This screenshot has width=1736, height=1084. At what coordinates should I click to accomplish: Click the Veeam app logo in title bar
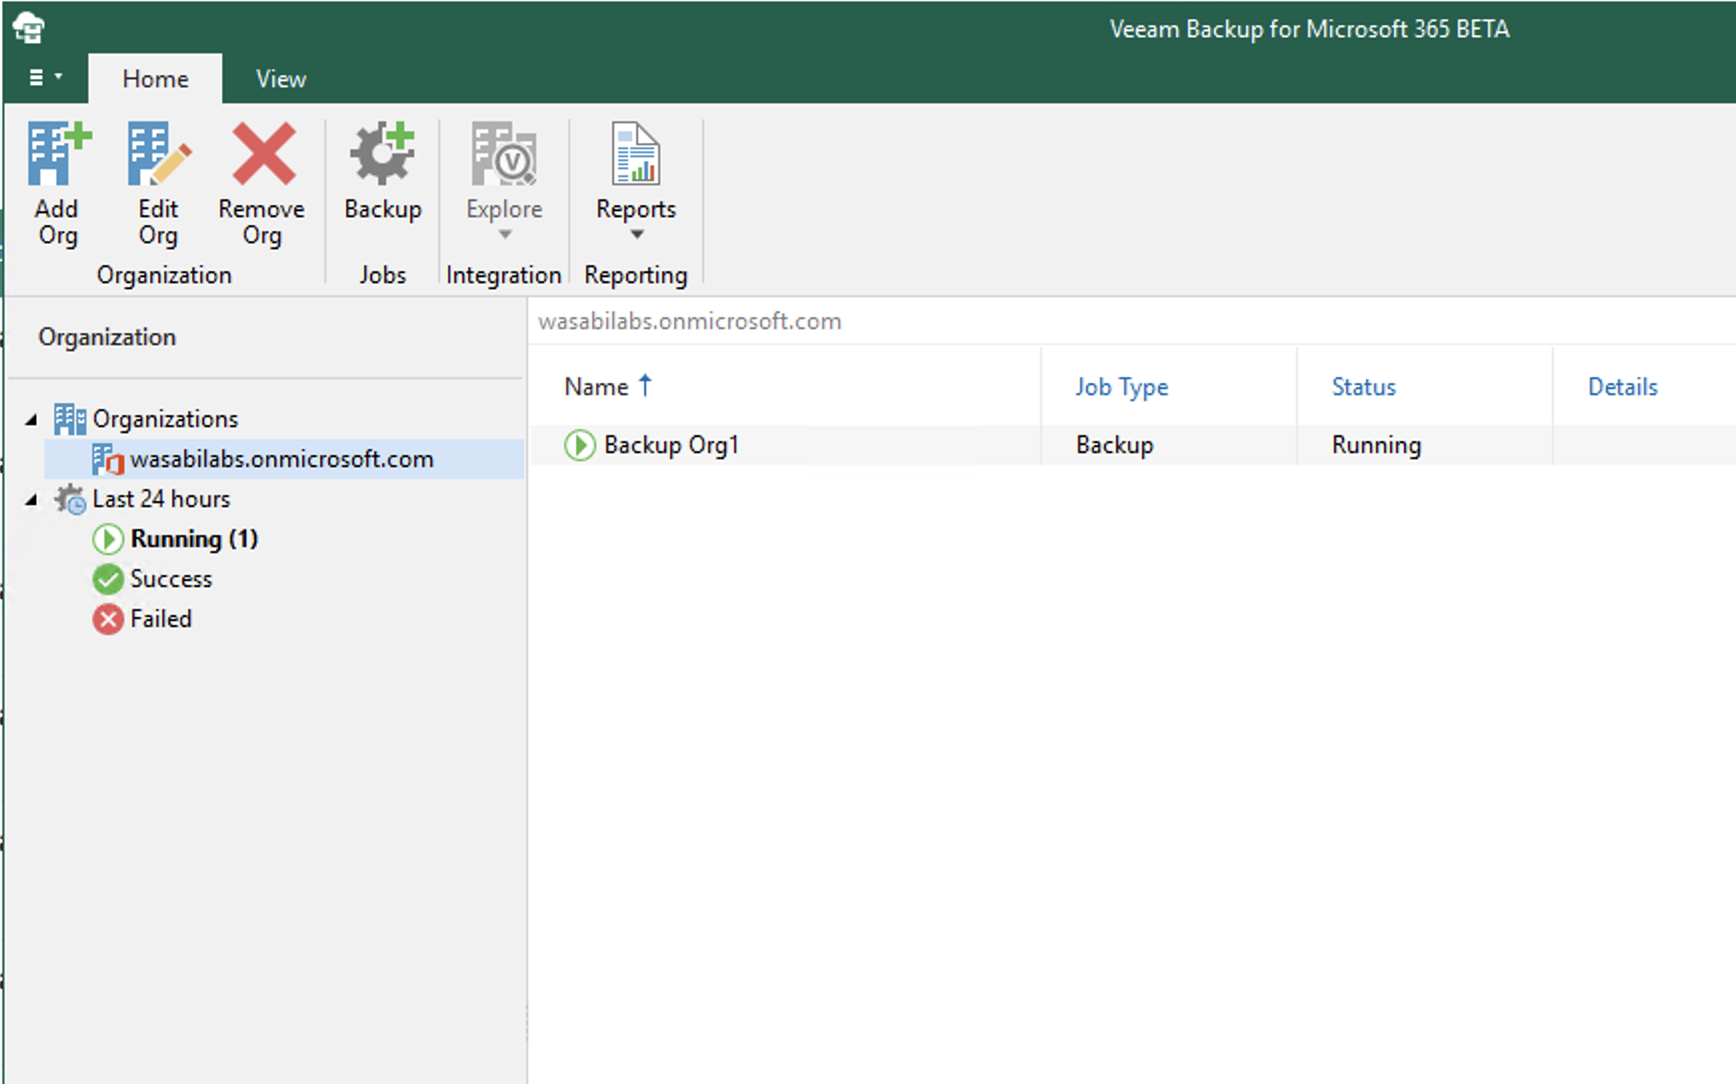click(29, 28)
